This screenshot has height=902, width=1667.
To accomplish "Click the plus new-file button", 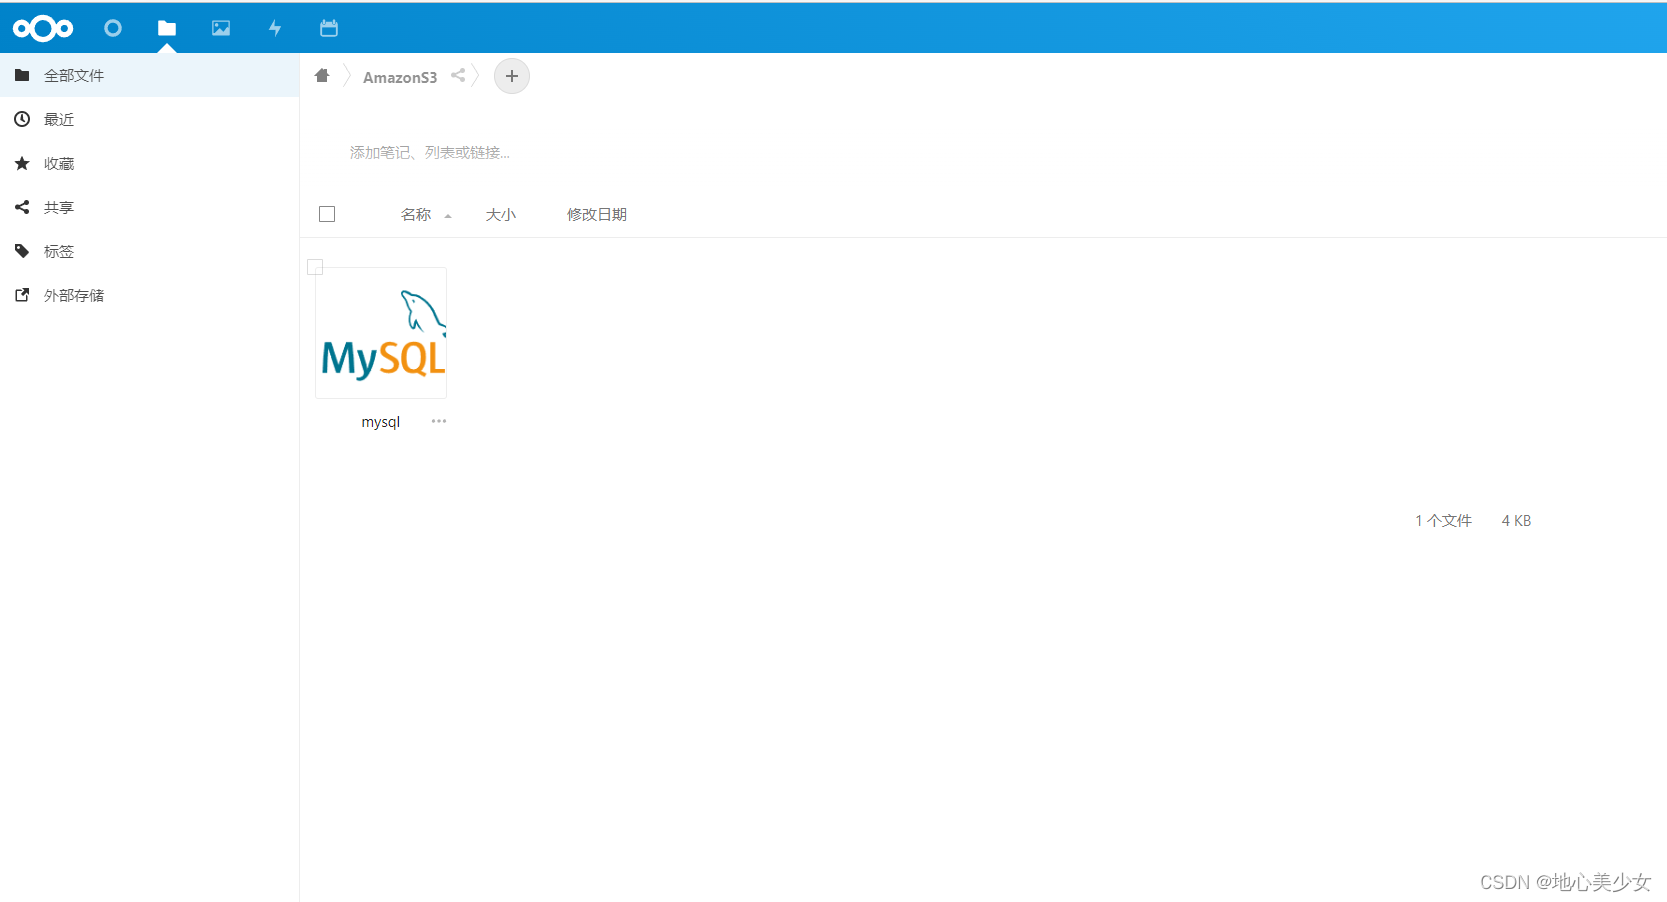I will point(512,76).
